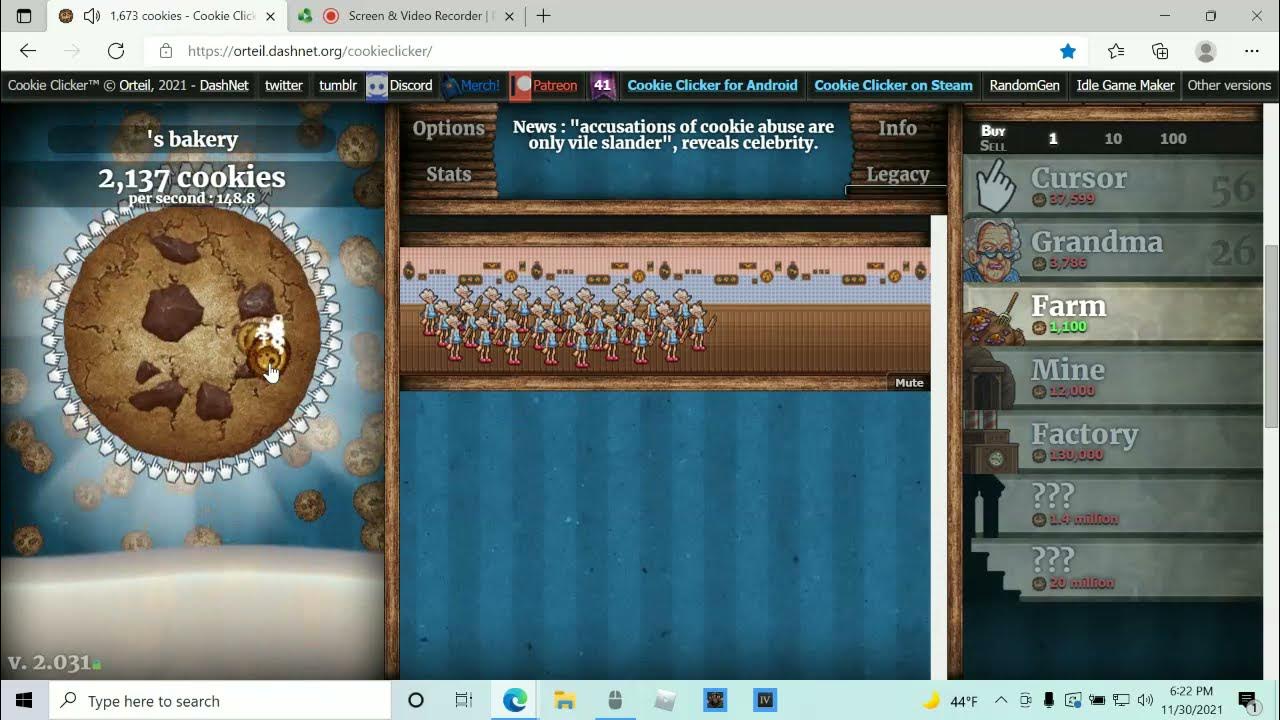Image resolution: width=1280 pixels, height=720 pixels.
Task: Click the taskbar search box
Action: tap(220, 700)
